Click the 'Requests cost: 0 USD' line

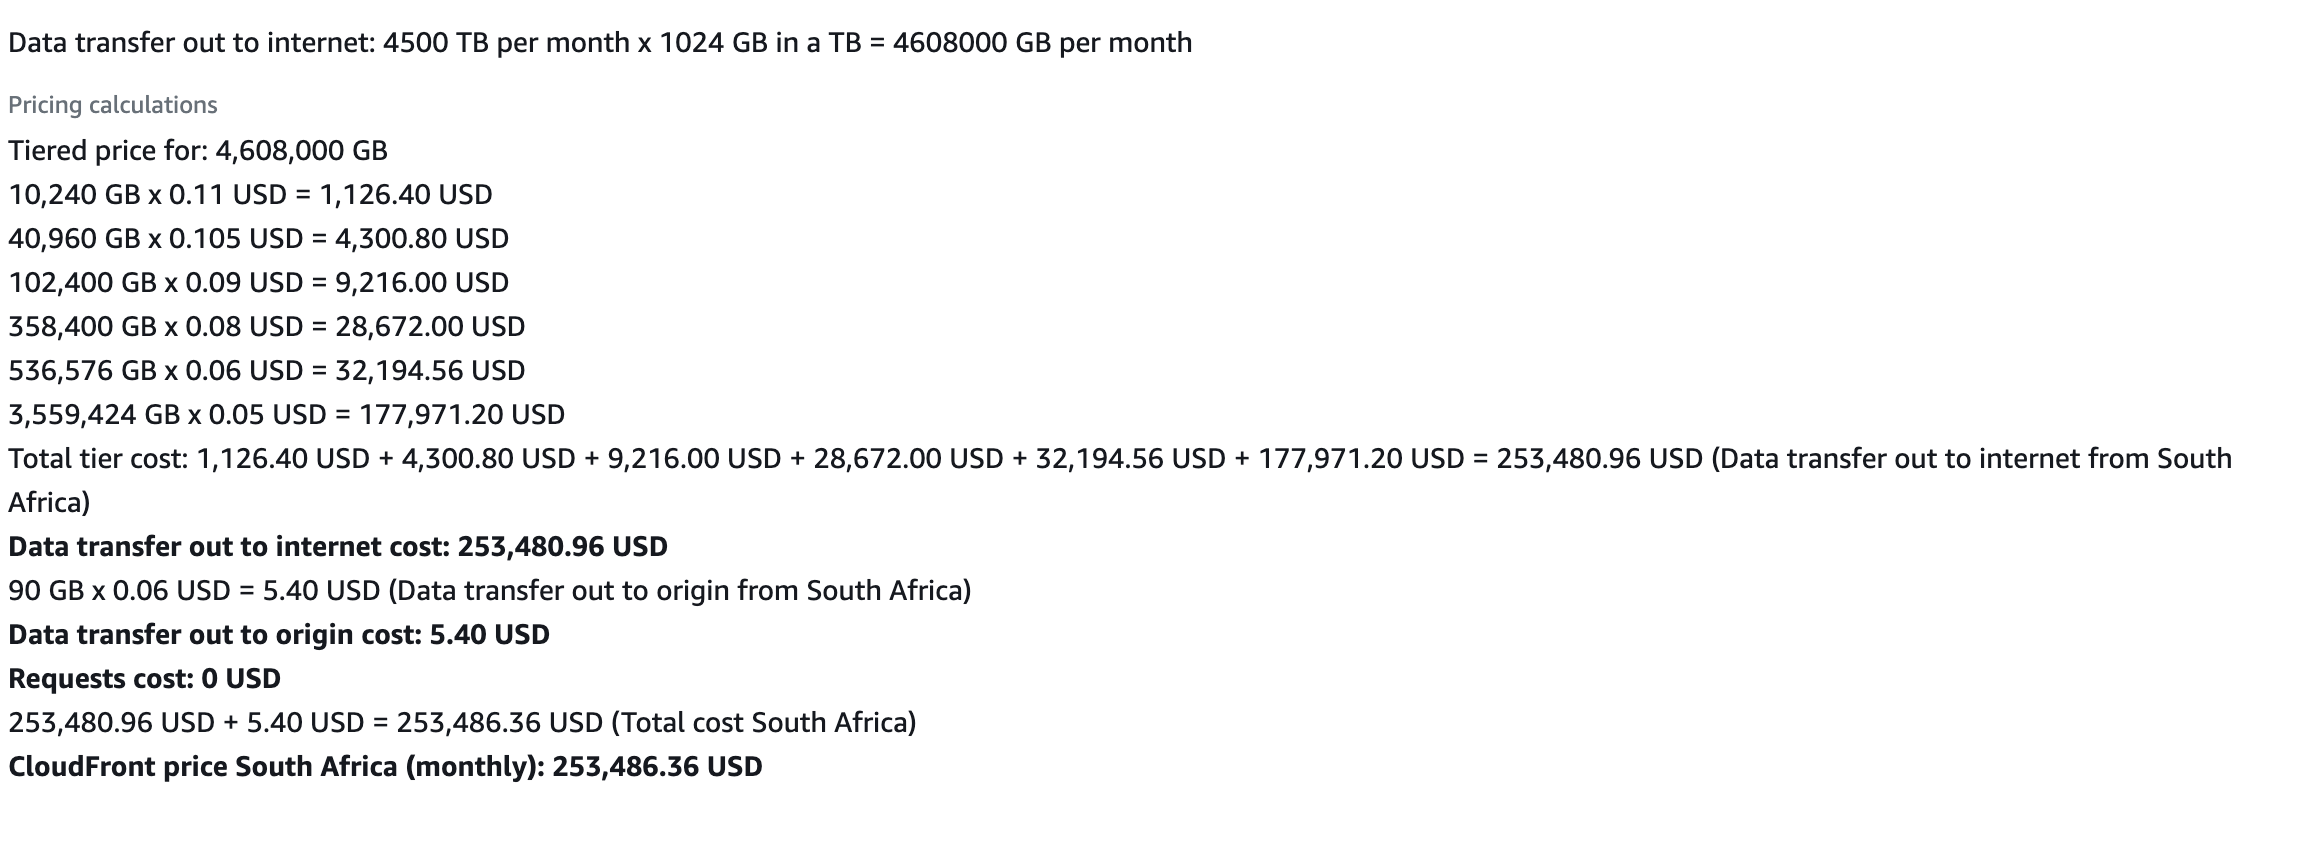tap(145, 679)
